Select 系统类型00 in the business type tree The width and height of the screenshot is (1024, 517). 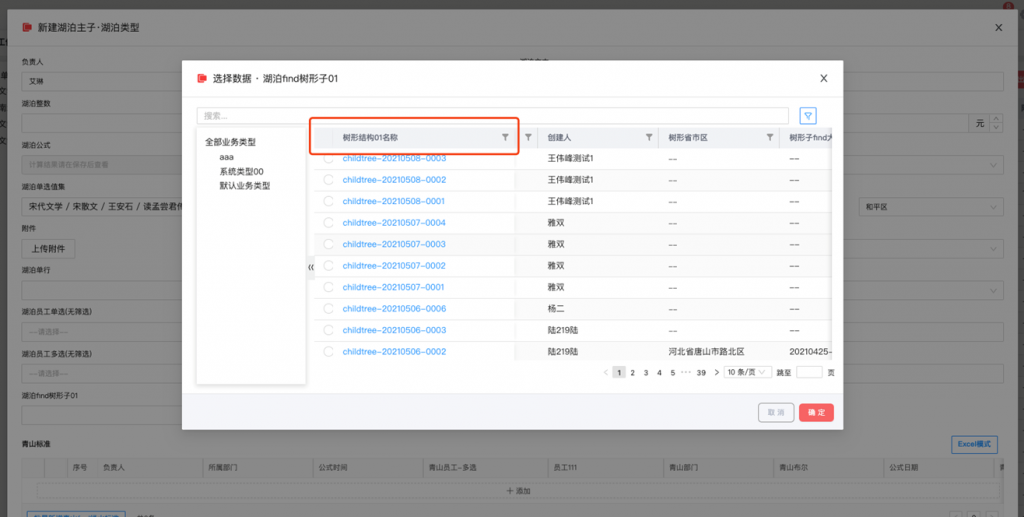click(241, 171)
